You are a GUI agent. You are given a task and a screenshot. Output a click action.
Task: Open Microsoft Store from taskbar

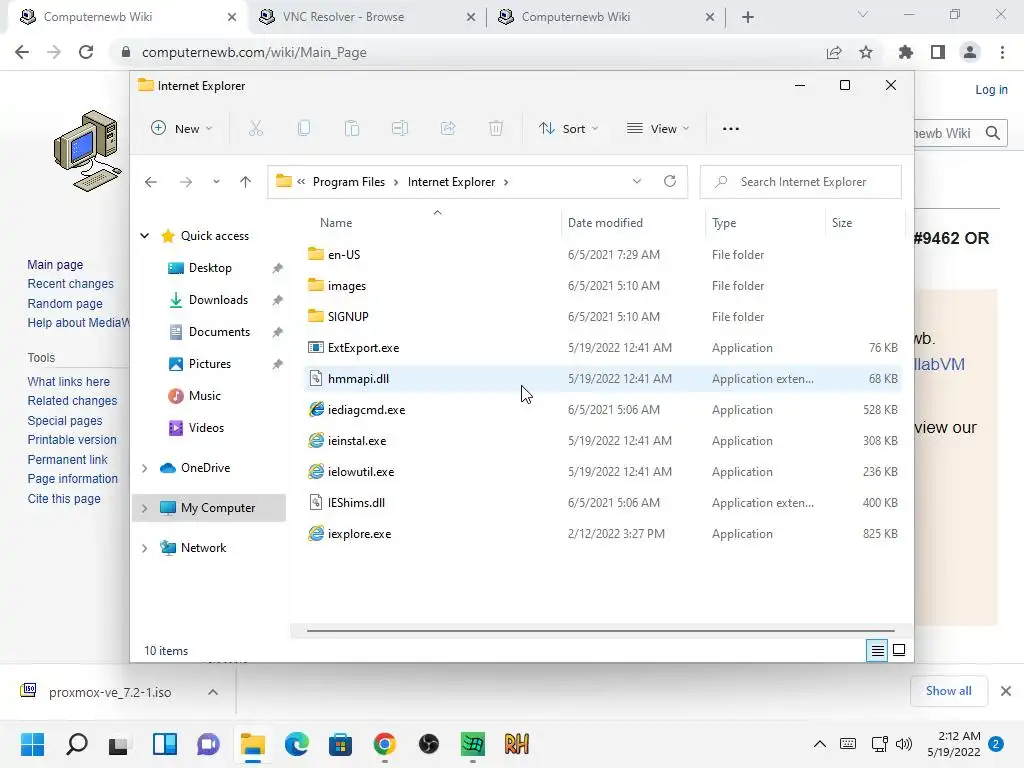(340, 744)
